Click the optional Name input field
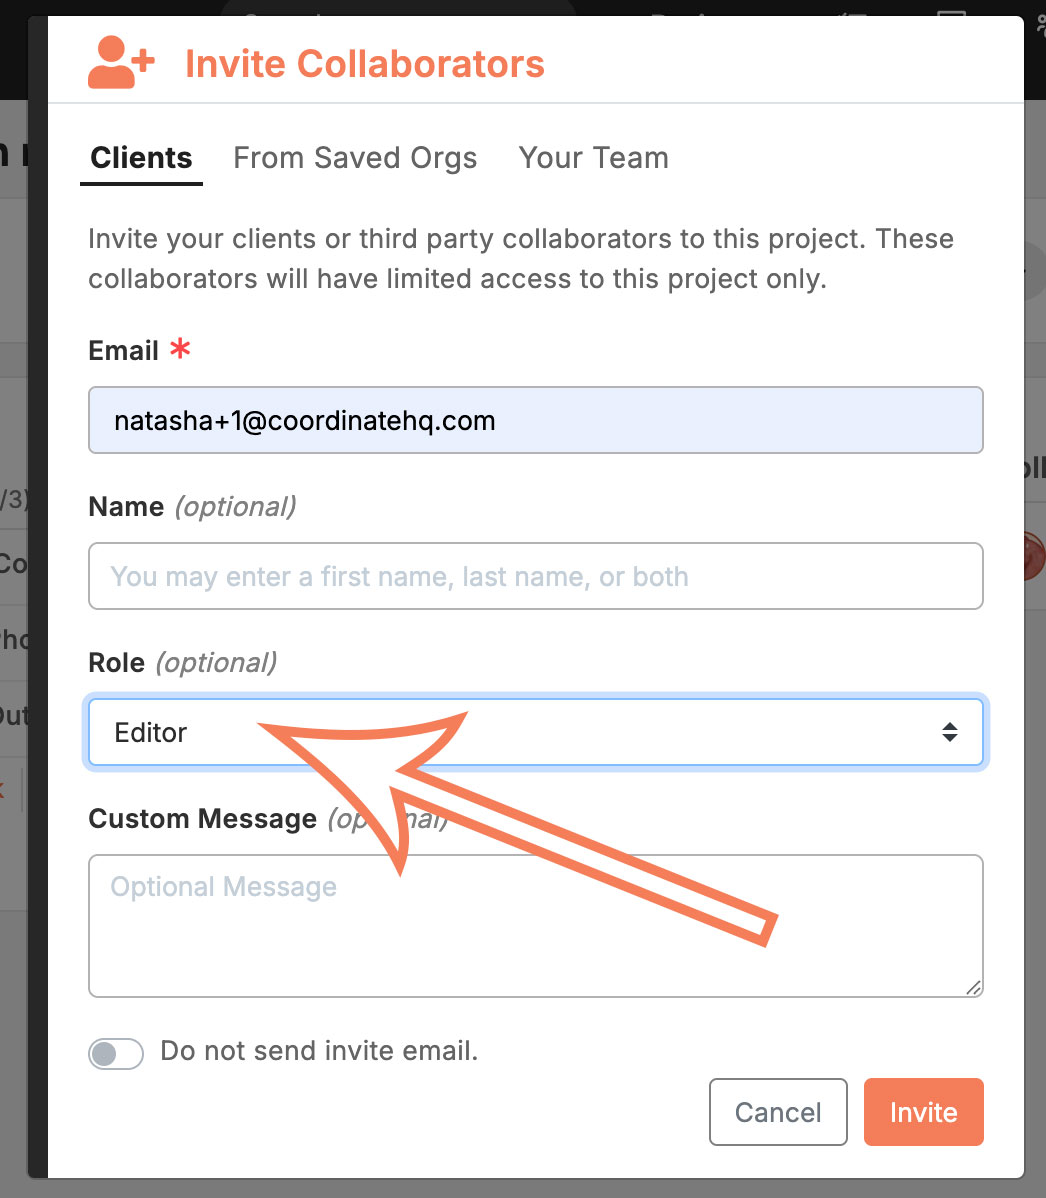1046x1198 pixels. tap(536, 576)
